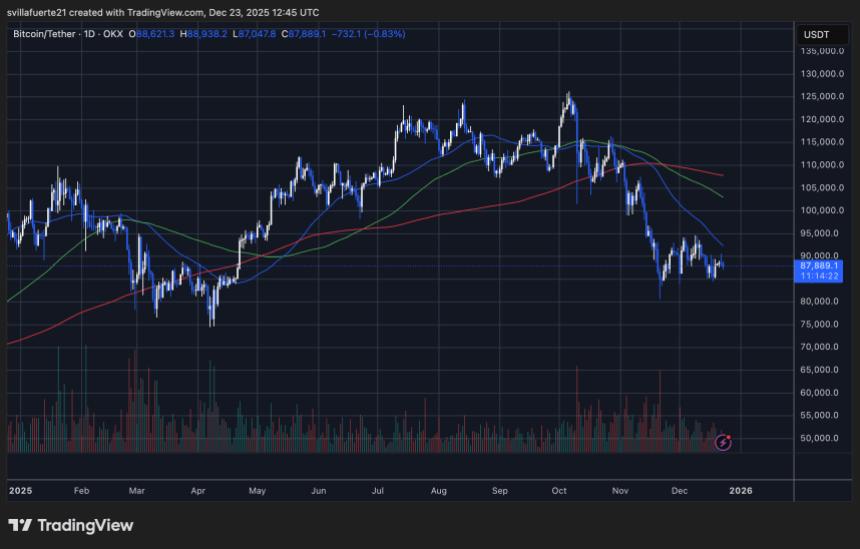
Task: Click the Dec marker on time axis
Action: [680, 491]
